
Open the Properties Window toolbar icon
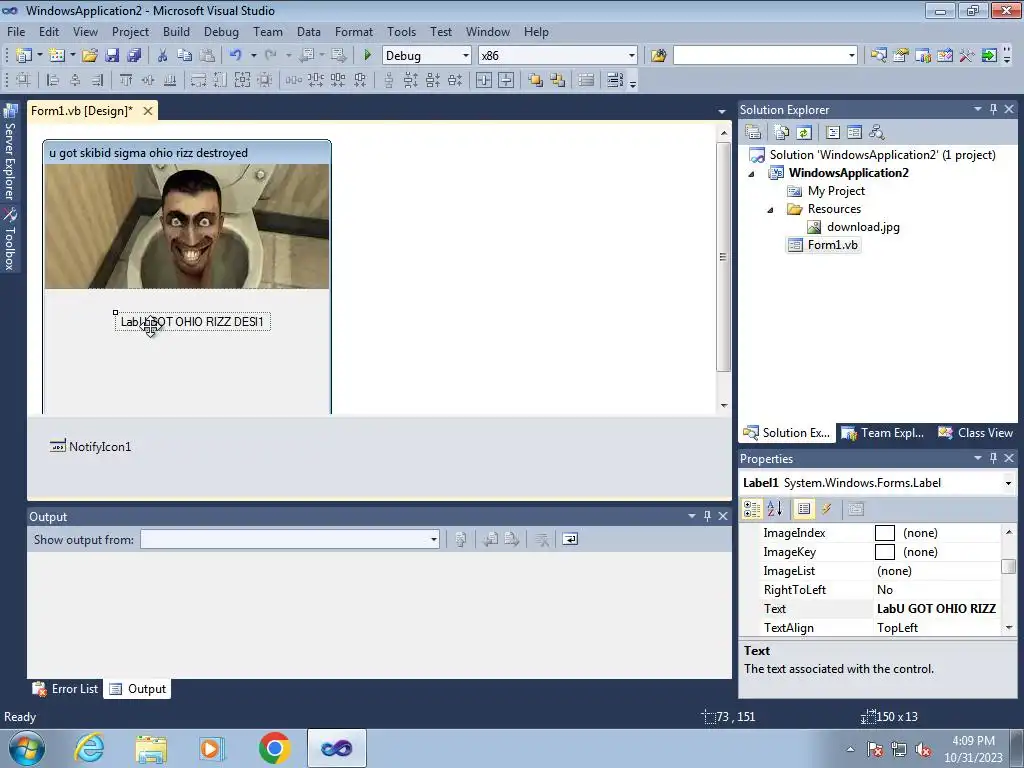[x=901, y=56]
